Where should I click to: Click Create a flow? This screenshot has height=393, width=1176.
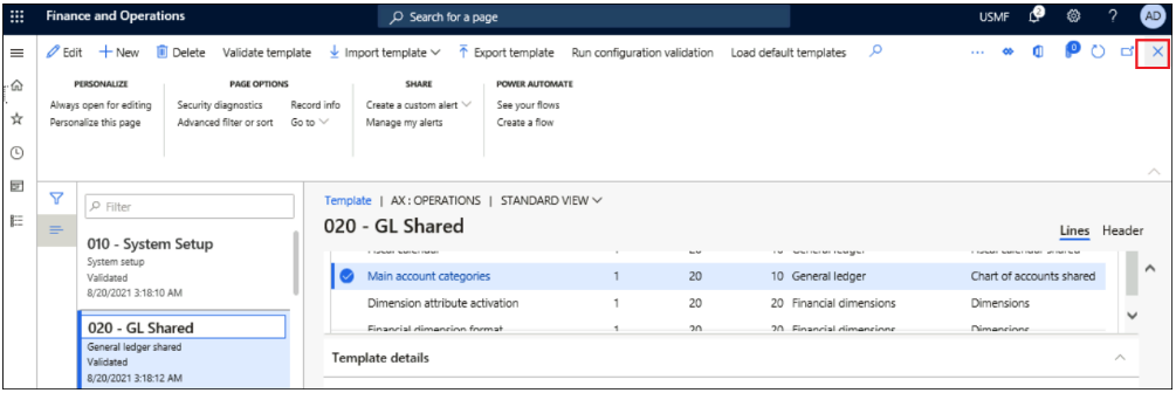(x=525, y=122)
